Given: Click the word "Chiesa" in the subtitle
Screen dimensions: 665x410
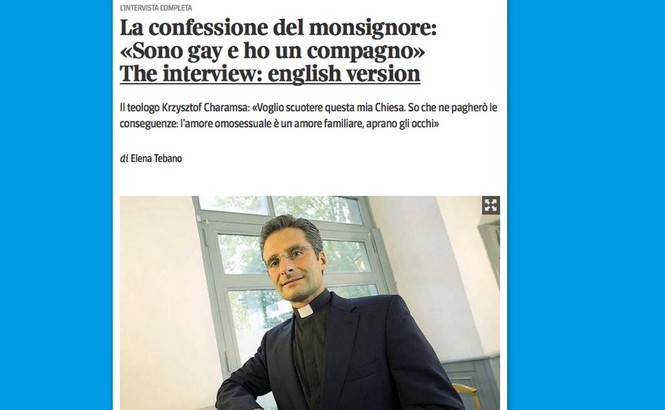Looking at the screenshot, I should tap(390, 108).
